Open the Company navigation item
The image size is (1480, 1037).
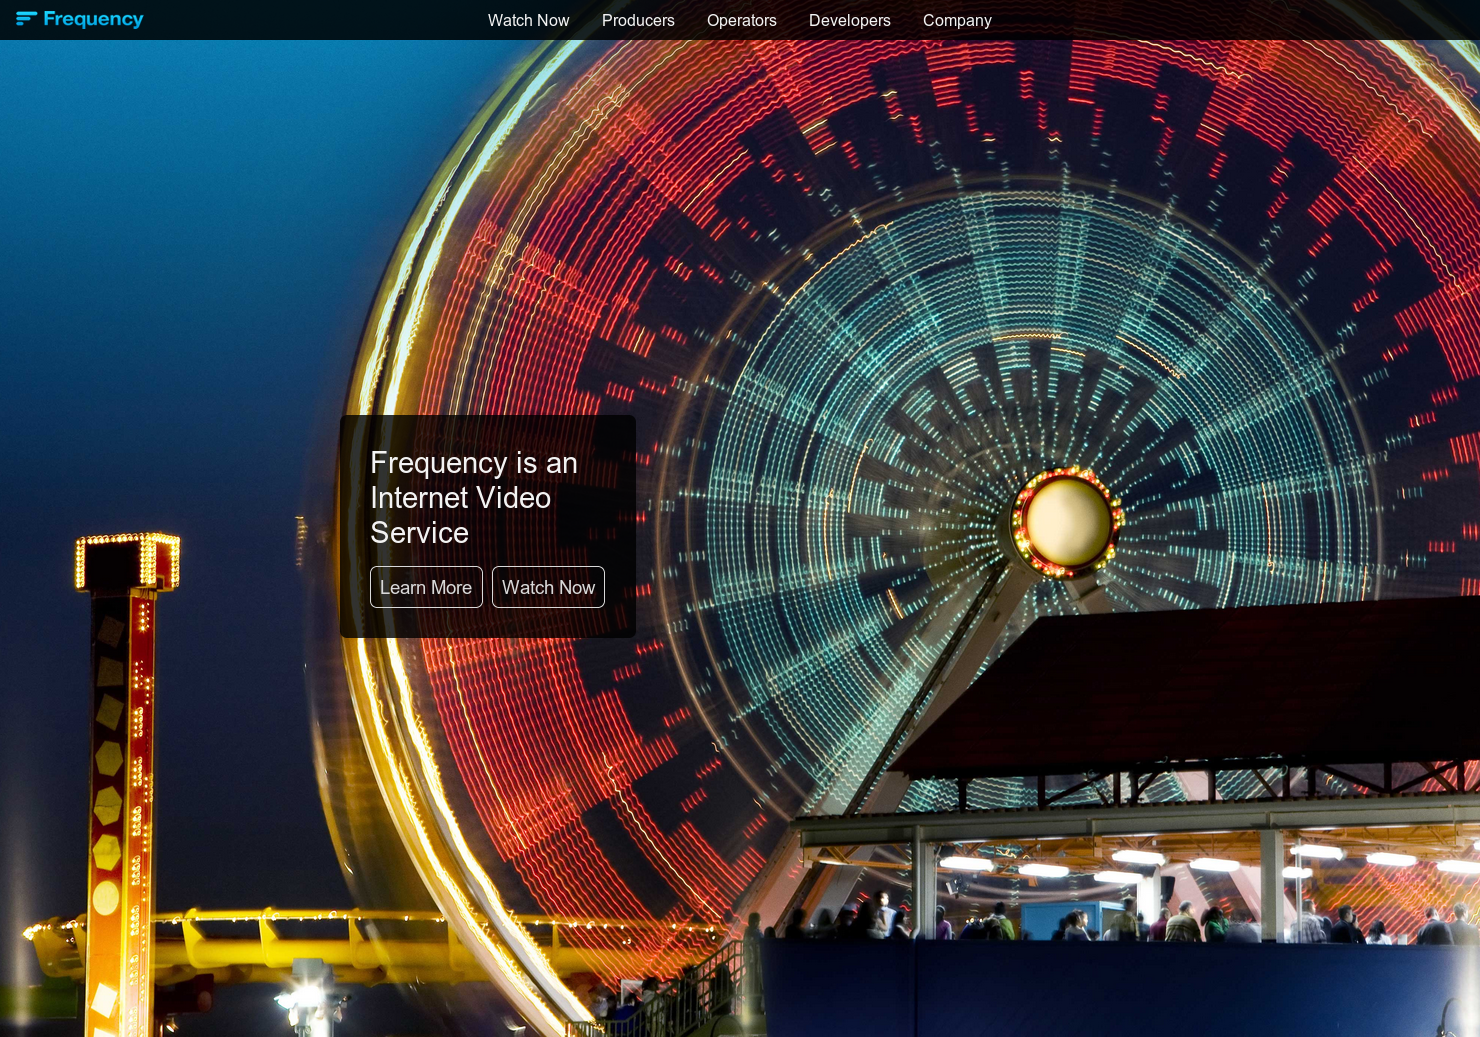[957, 20]
